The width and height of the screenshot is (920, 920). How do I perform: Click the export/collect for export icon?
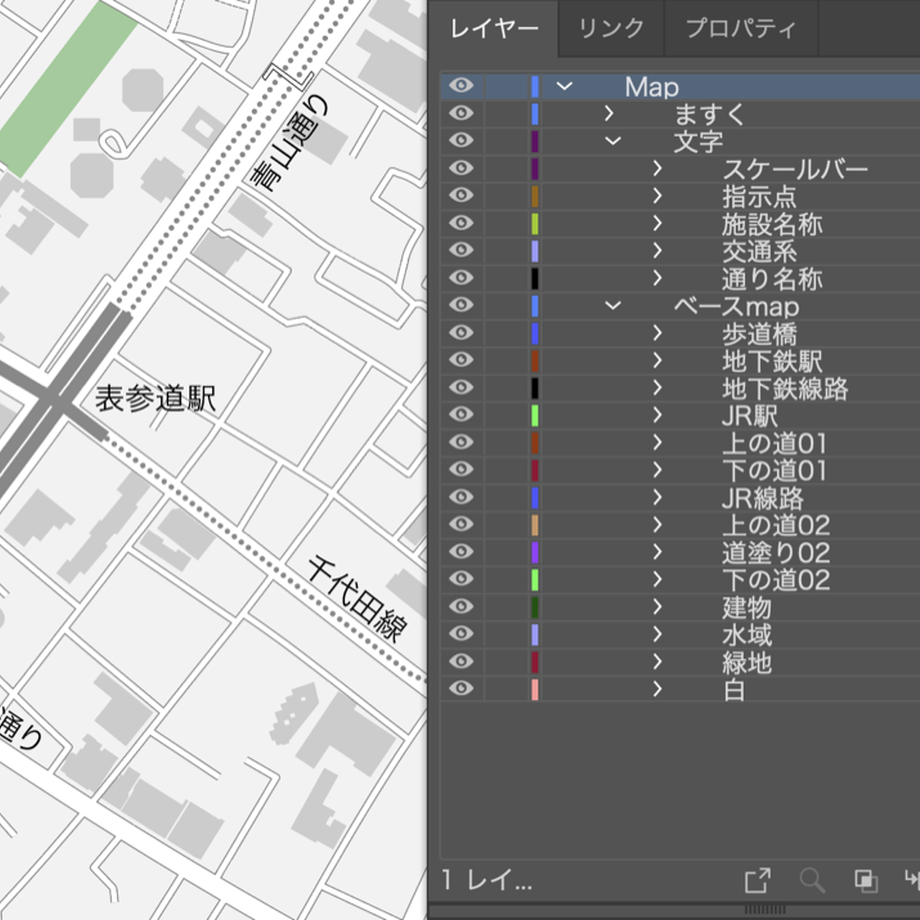coord(757,880)
